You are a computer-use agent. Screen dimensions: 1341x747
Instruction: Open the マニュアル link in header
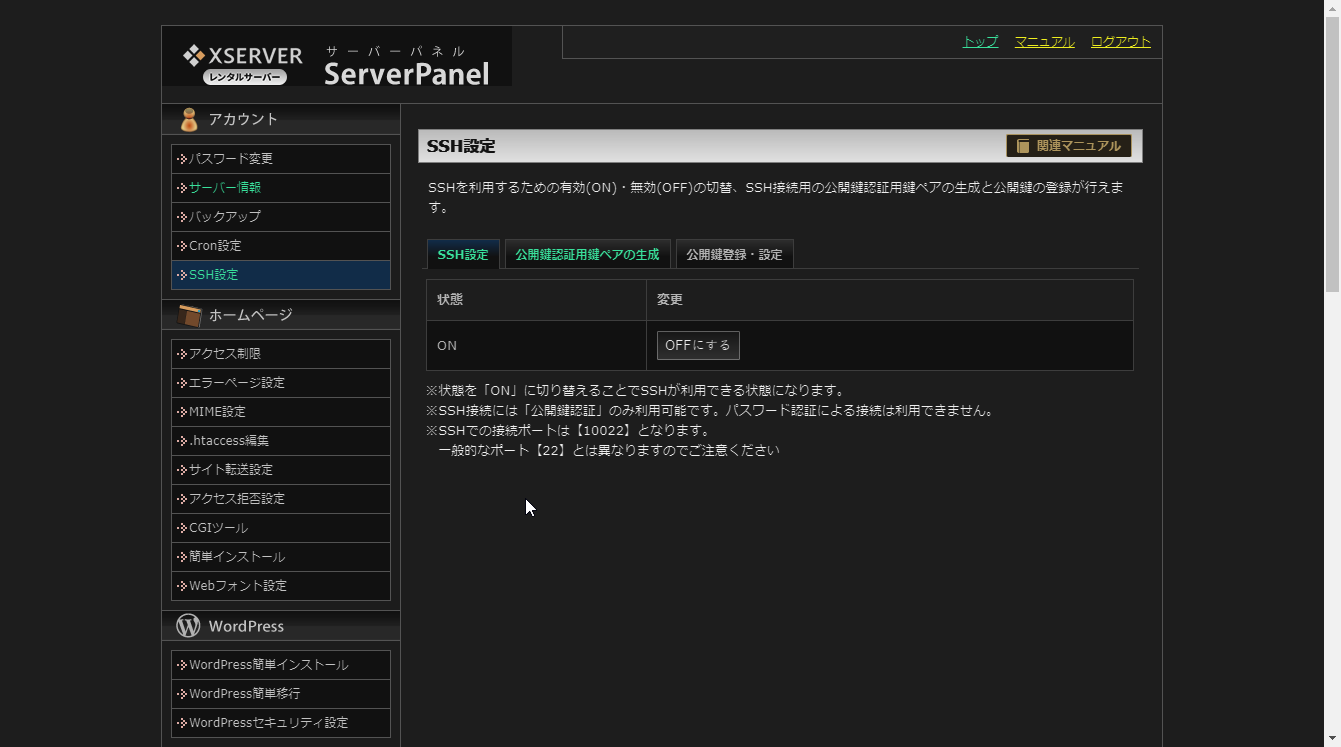(x=1044, y=42)
